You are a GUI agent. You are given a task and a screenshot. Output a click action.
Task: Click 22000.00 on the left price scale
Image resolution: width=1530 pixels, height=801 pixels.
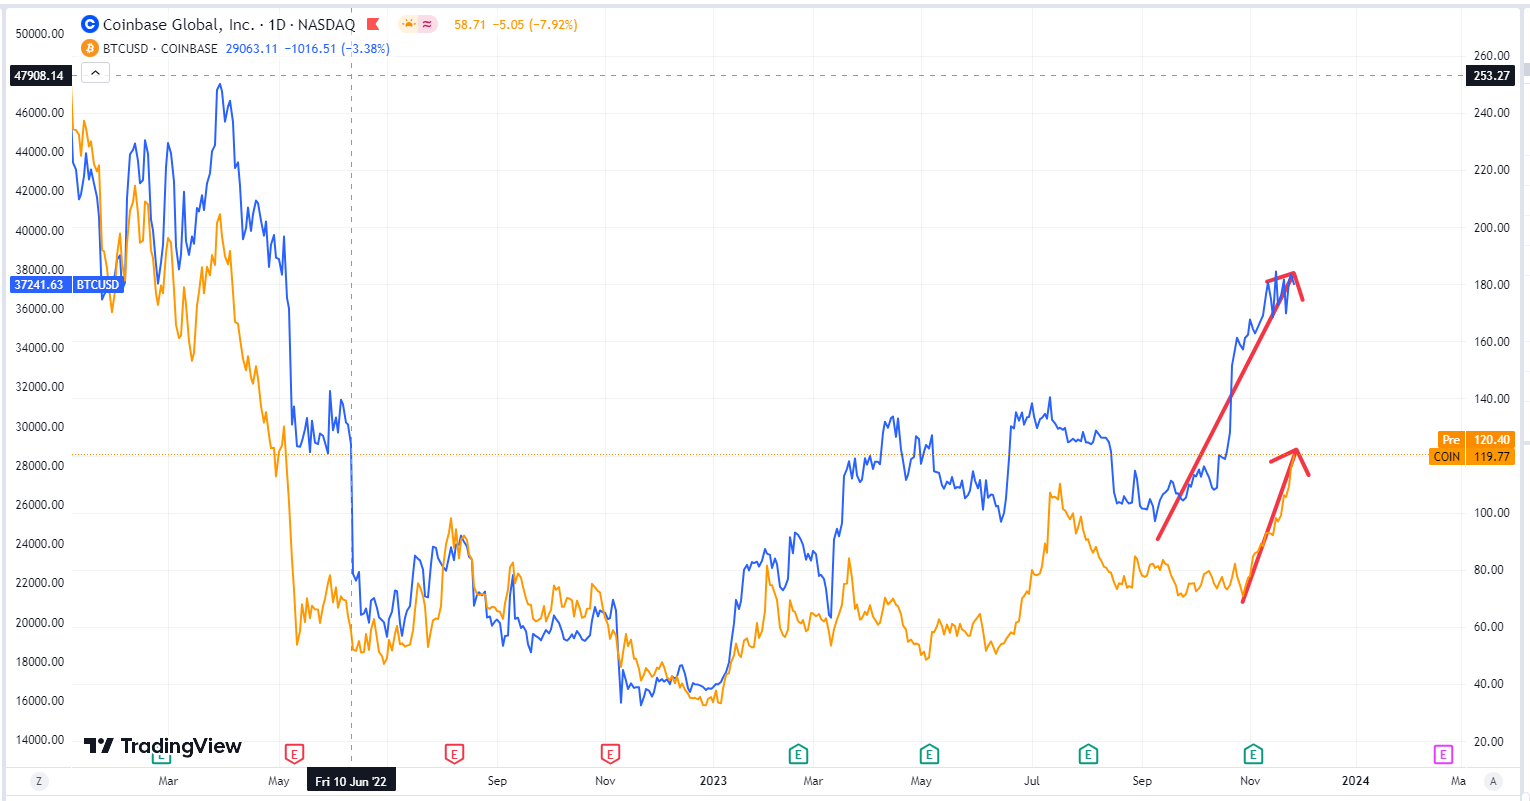(x=40, y=584)
